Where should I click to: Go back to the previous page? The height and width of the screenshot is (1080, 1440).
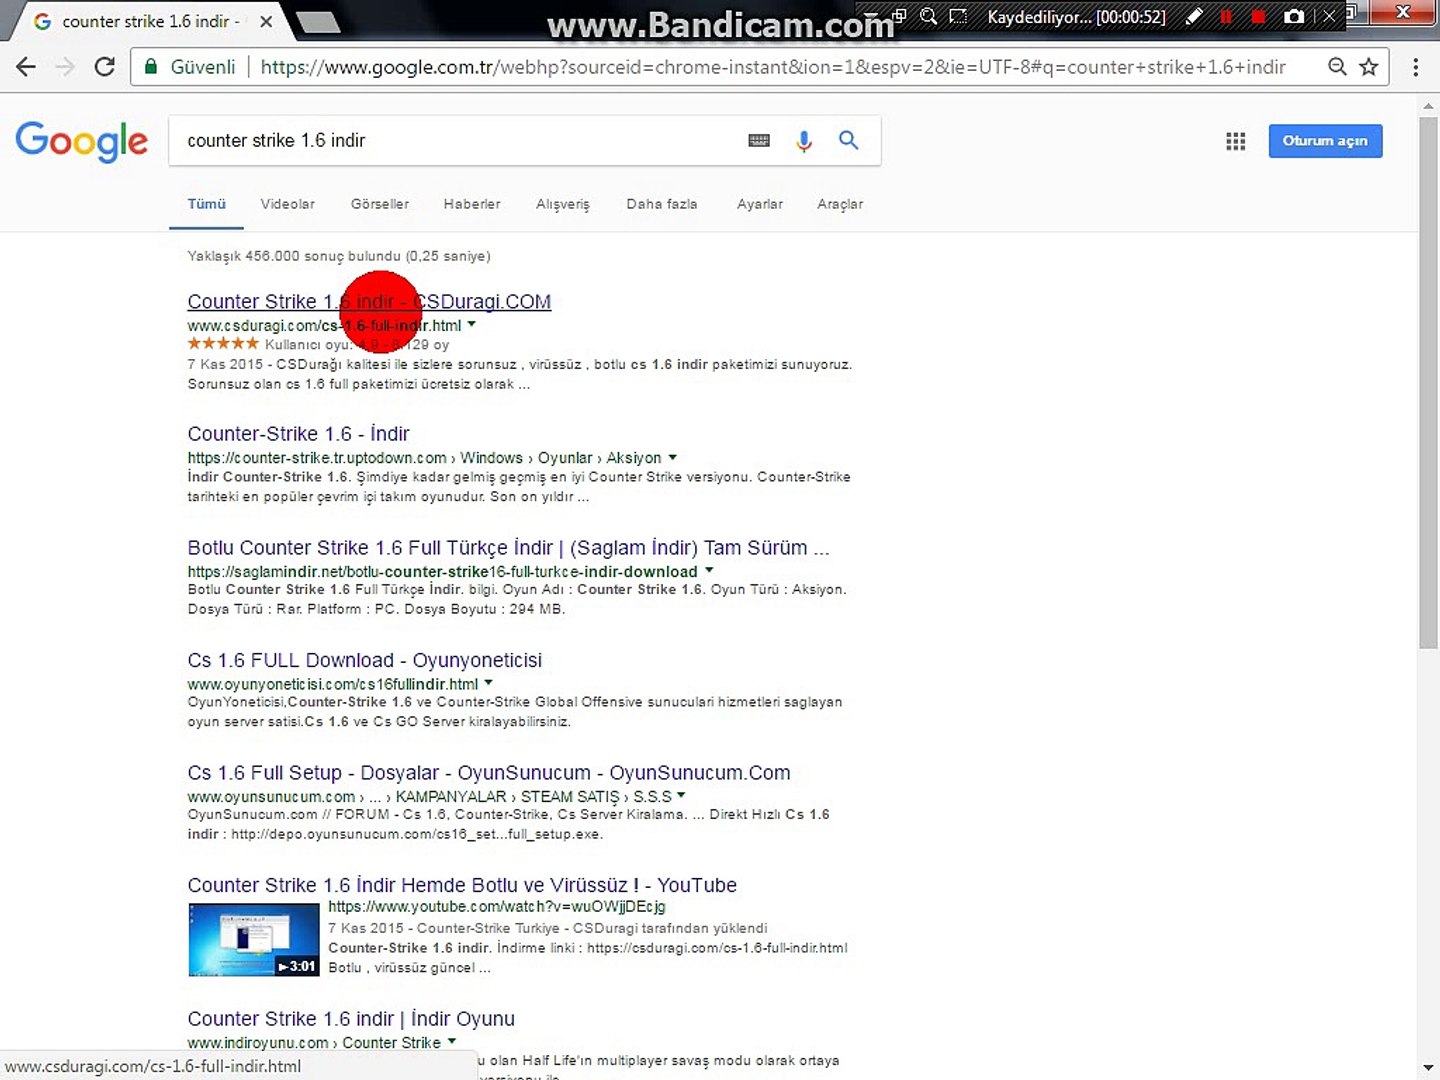(26, 67)
